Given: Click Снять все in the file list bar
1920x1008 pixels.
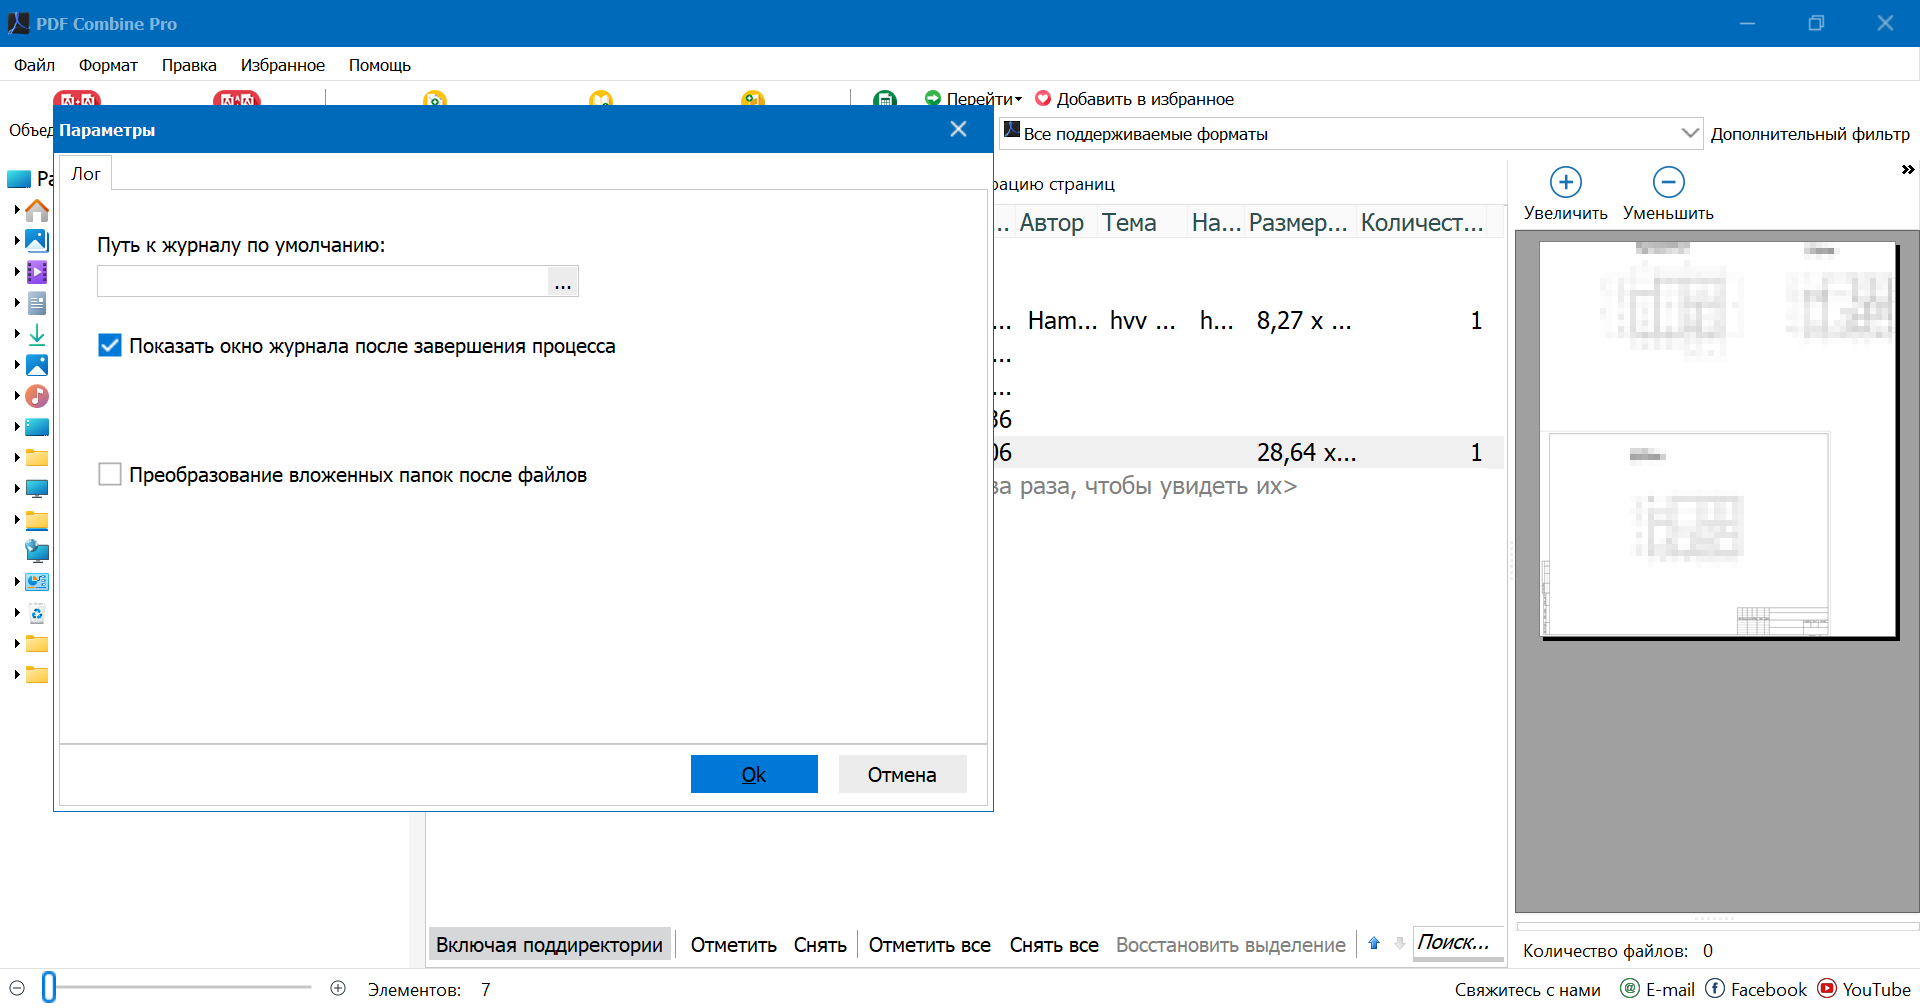Looking at the screenshot, I should (x=1054, y=945).
